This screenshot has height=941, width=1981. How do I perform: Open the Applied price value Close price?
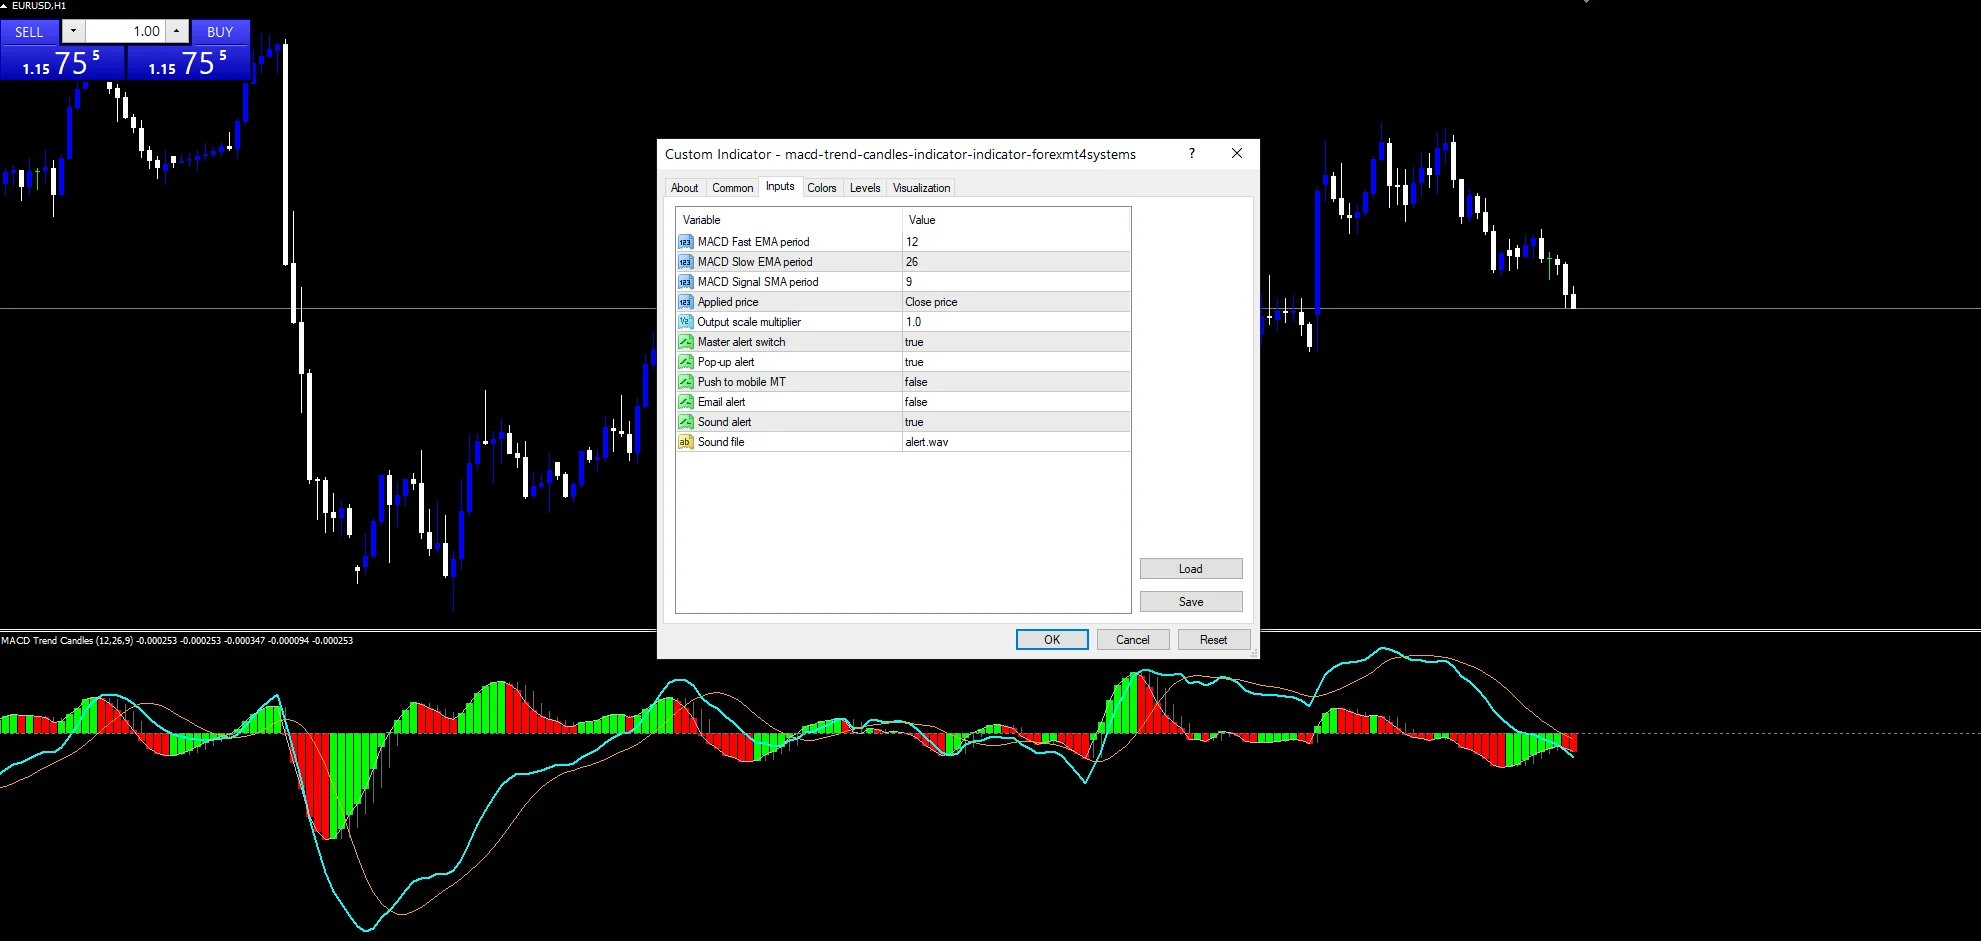(x=1016, y=302)
